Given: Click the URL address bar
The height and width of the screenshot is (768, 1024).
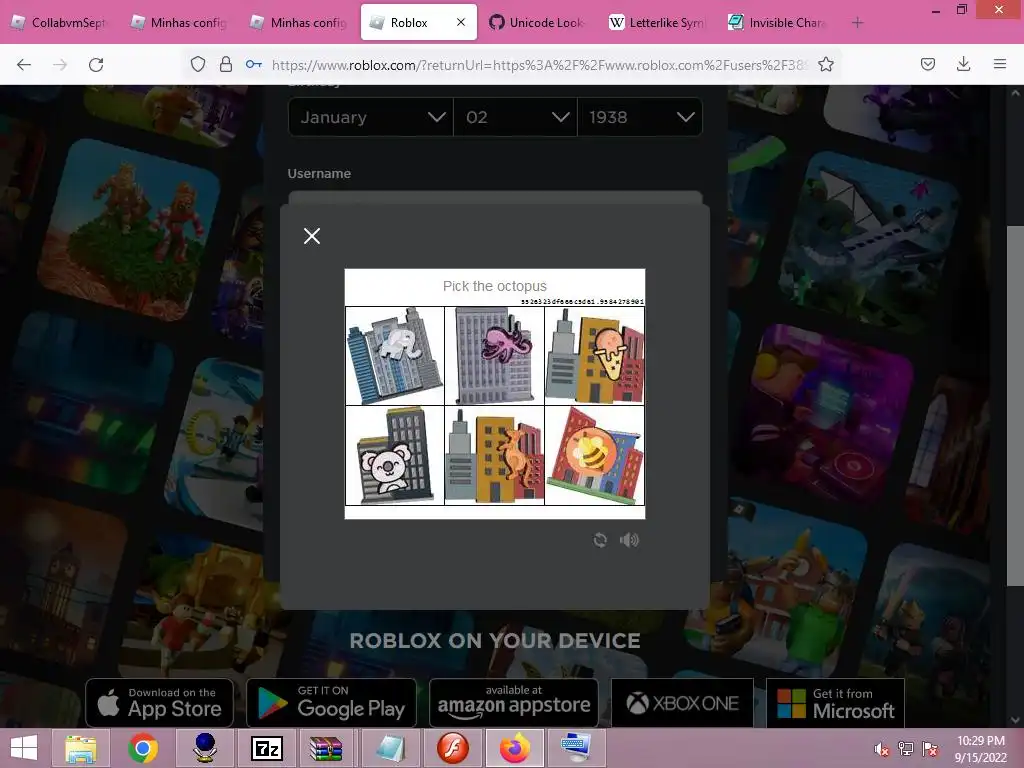Looking at the screenshot, I should pyautogui.click(x=539, y=65).
